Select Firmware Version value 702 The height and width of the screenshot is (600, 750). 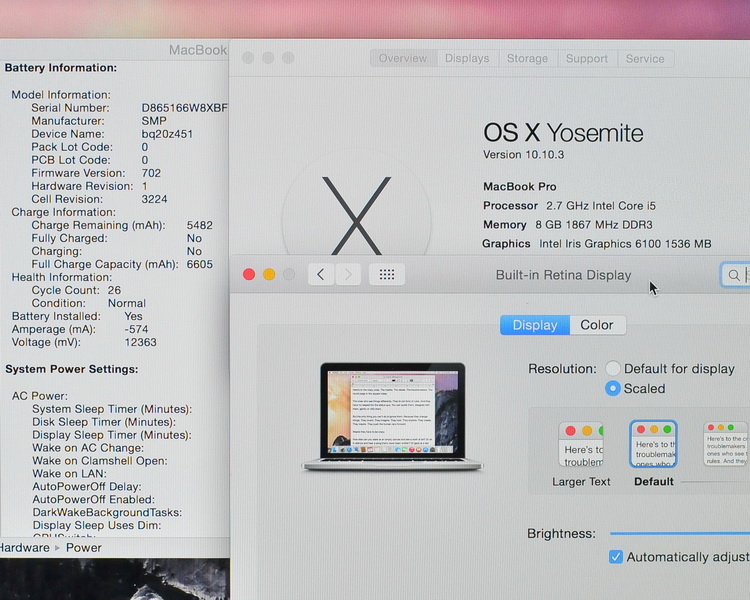point(151,173)
